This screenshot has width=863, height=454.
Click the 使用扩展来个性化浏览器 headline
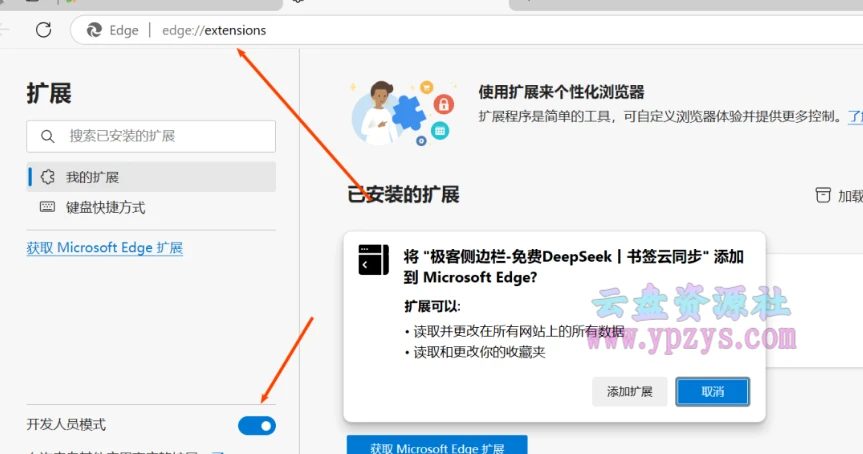[561, 92]
